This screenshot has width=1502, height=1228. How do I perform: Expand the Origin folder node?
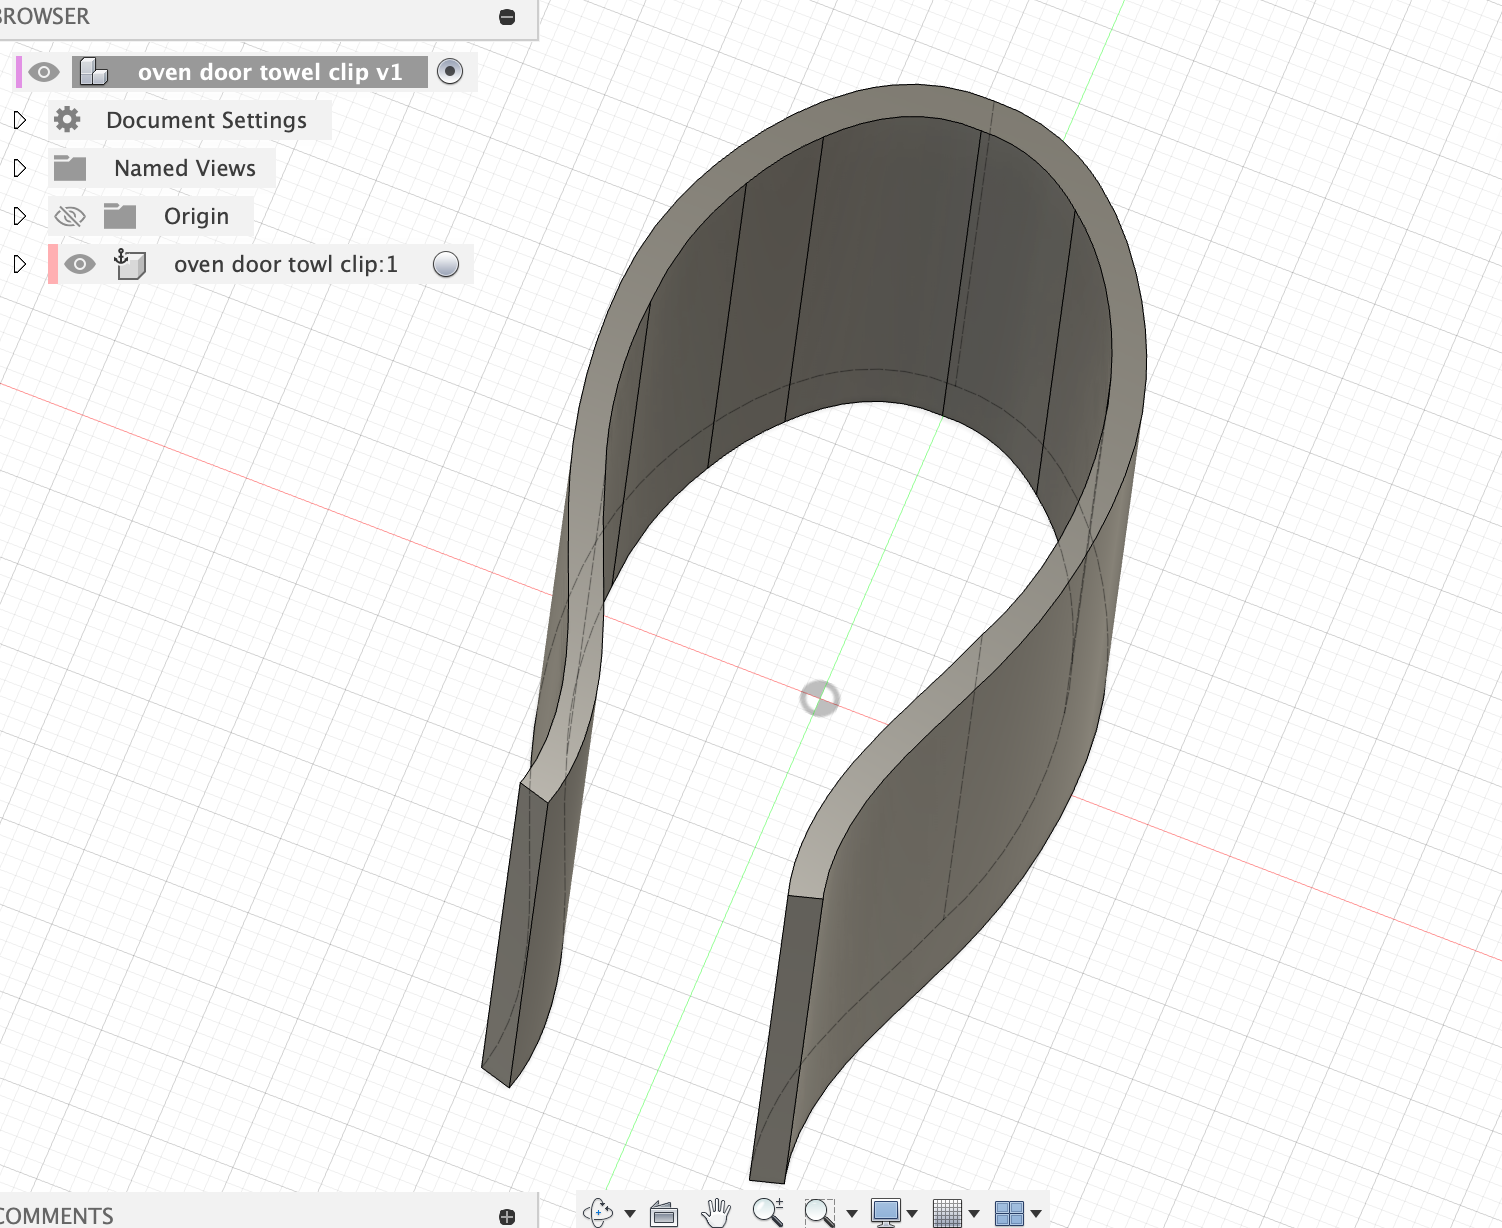point(19,216)
